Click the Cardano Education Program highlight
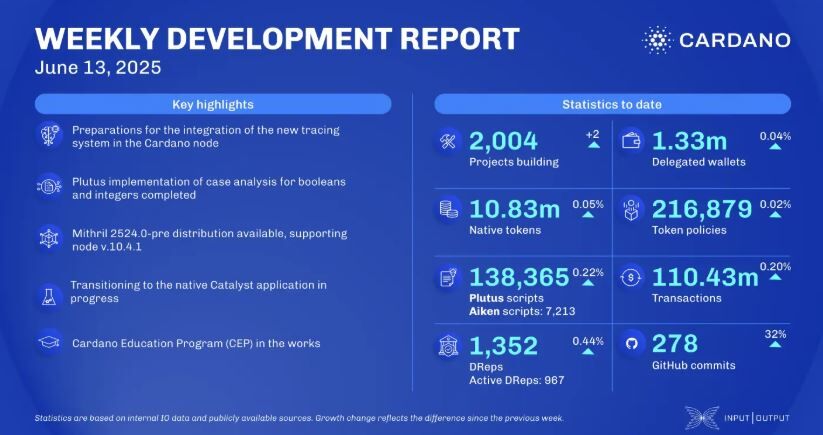The image size is (823, 435). pyautogui.click(x=196, y=344)
